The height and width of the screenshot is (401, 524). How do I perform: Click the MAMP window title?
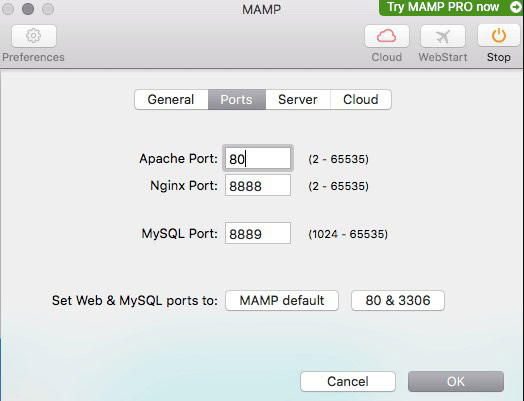(261, 9)
